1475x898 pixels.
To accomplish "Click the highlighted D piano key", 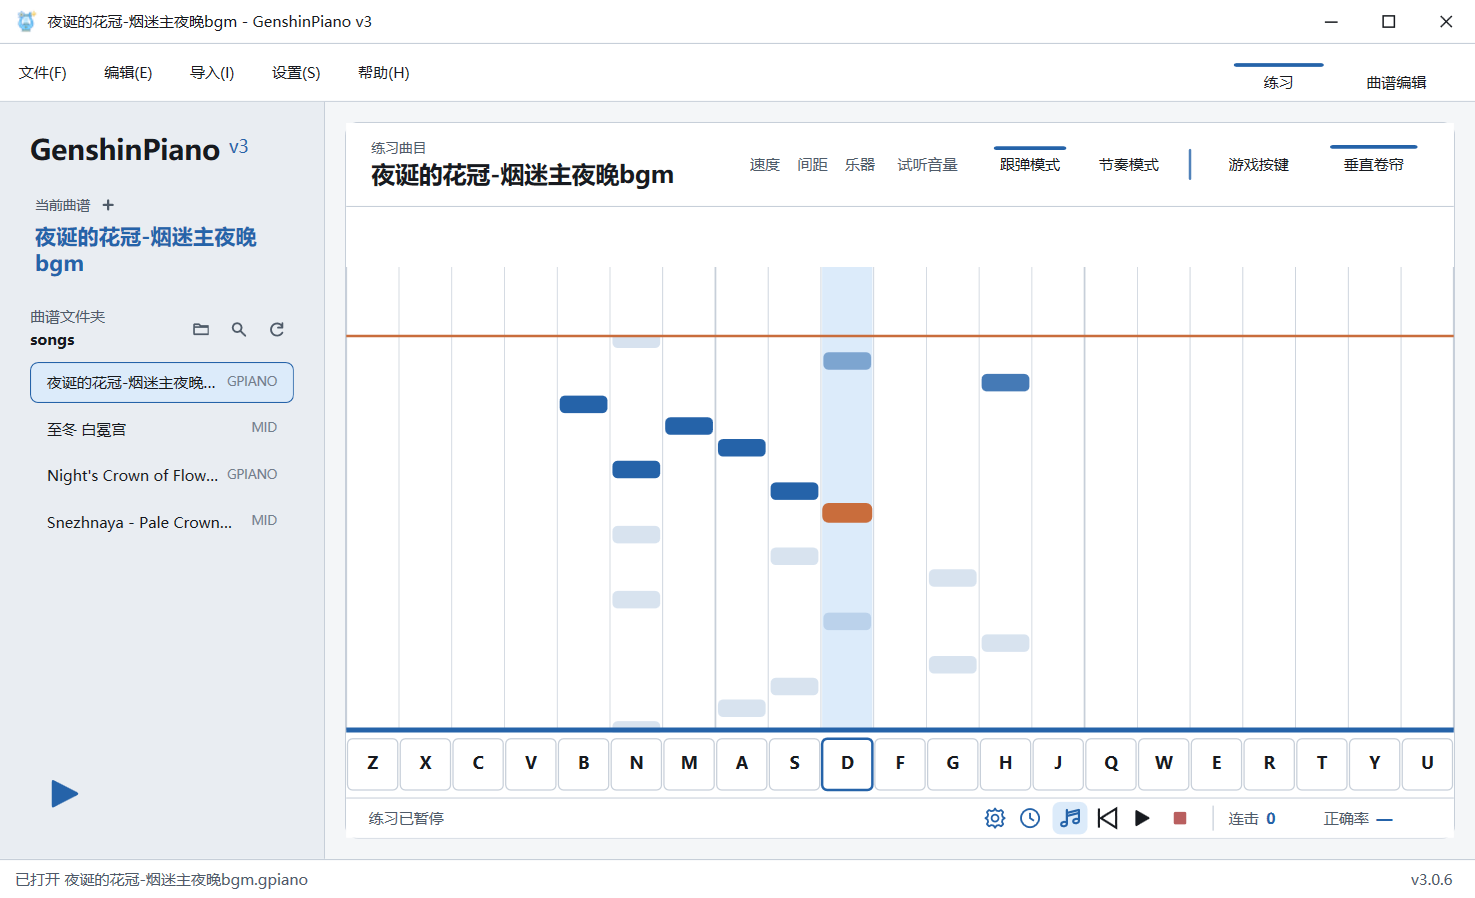I will [847, 763].
